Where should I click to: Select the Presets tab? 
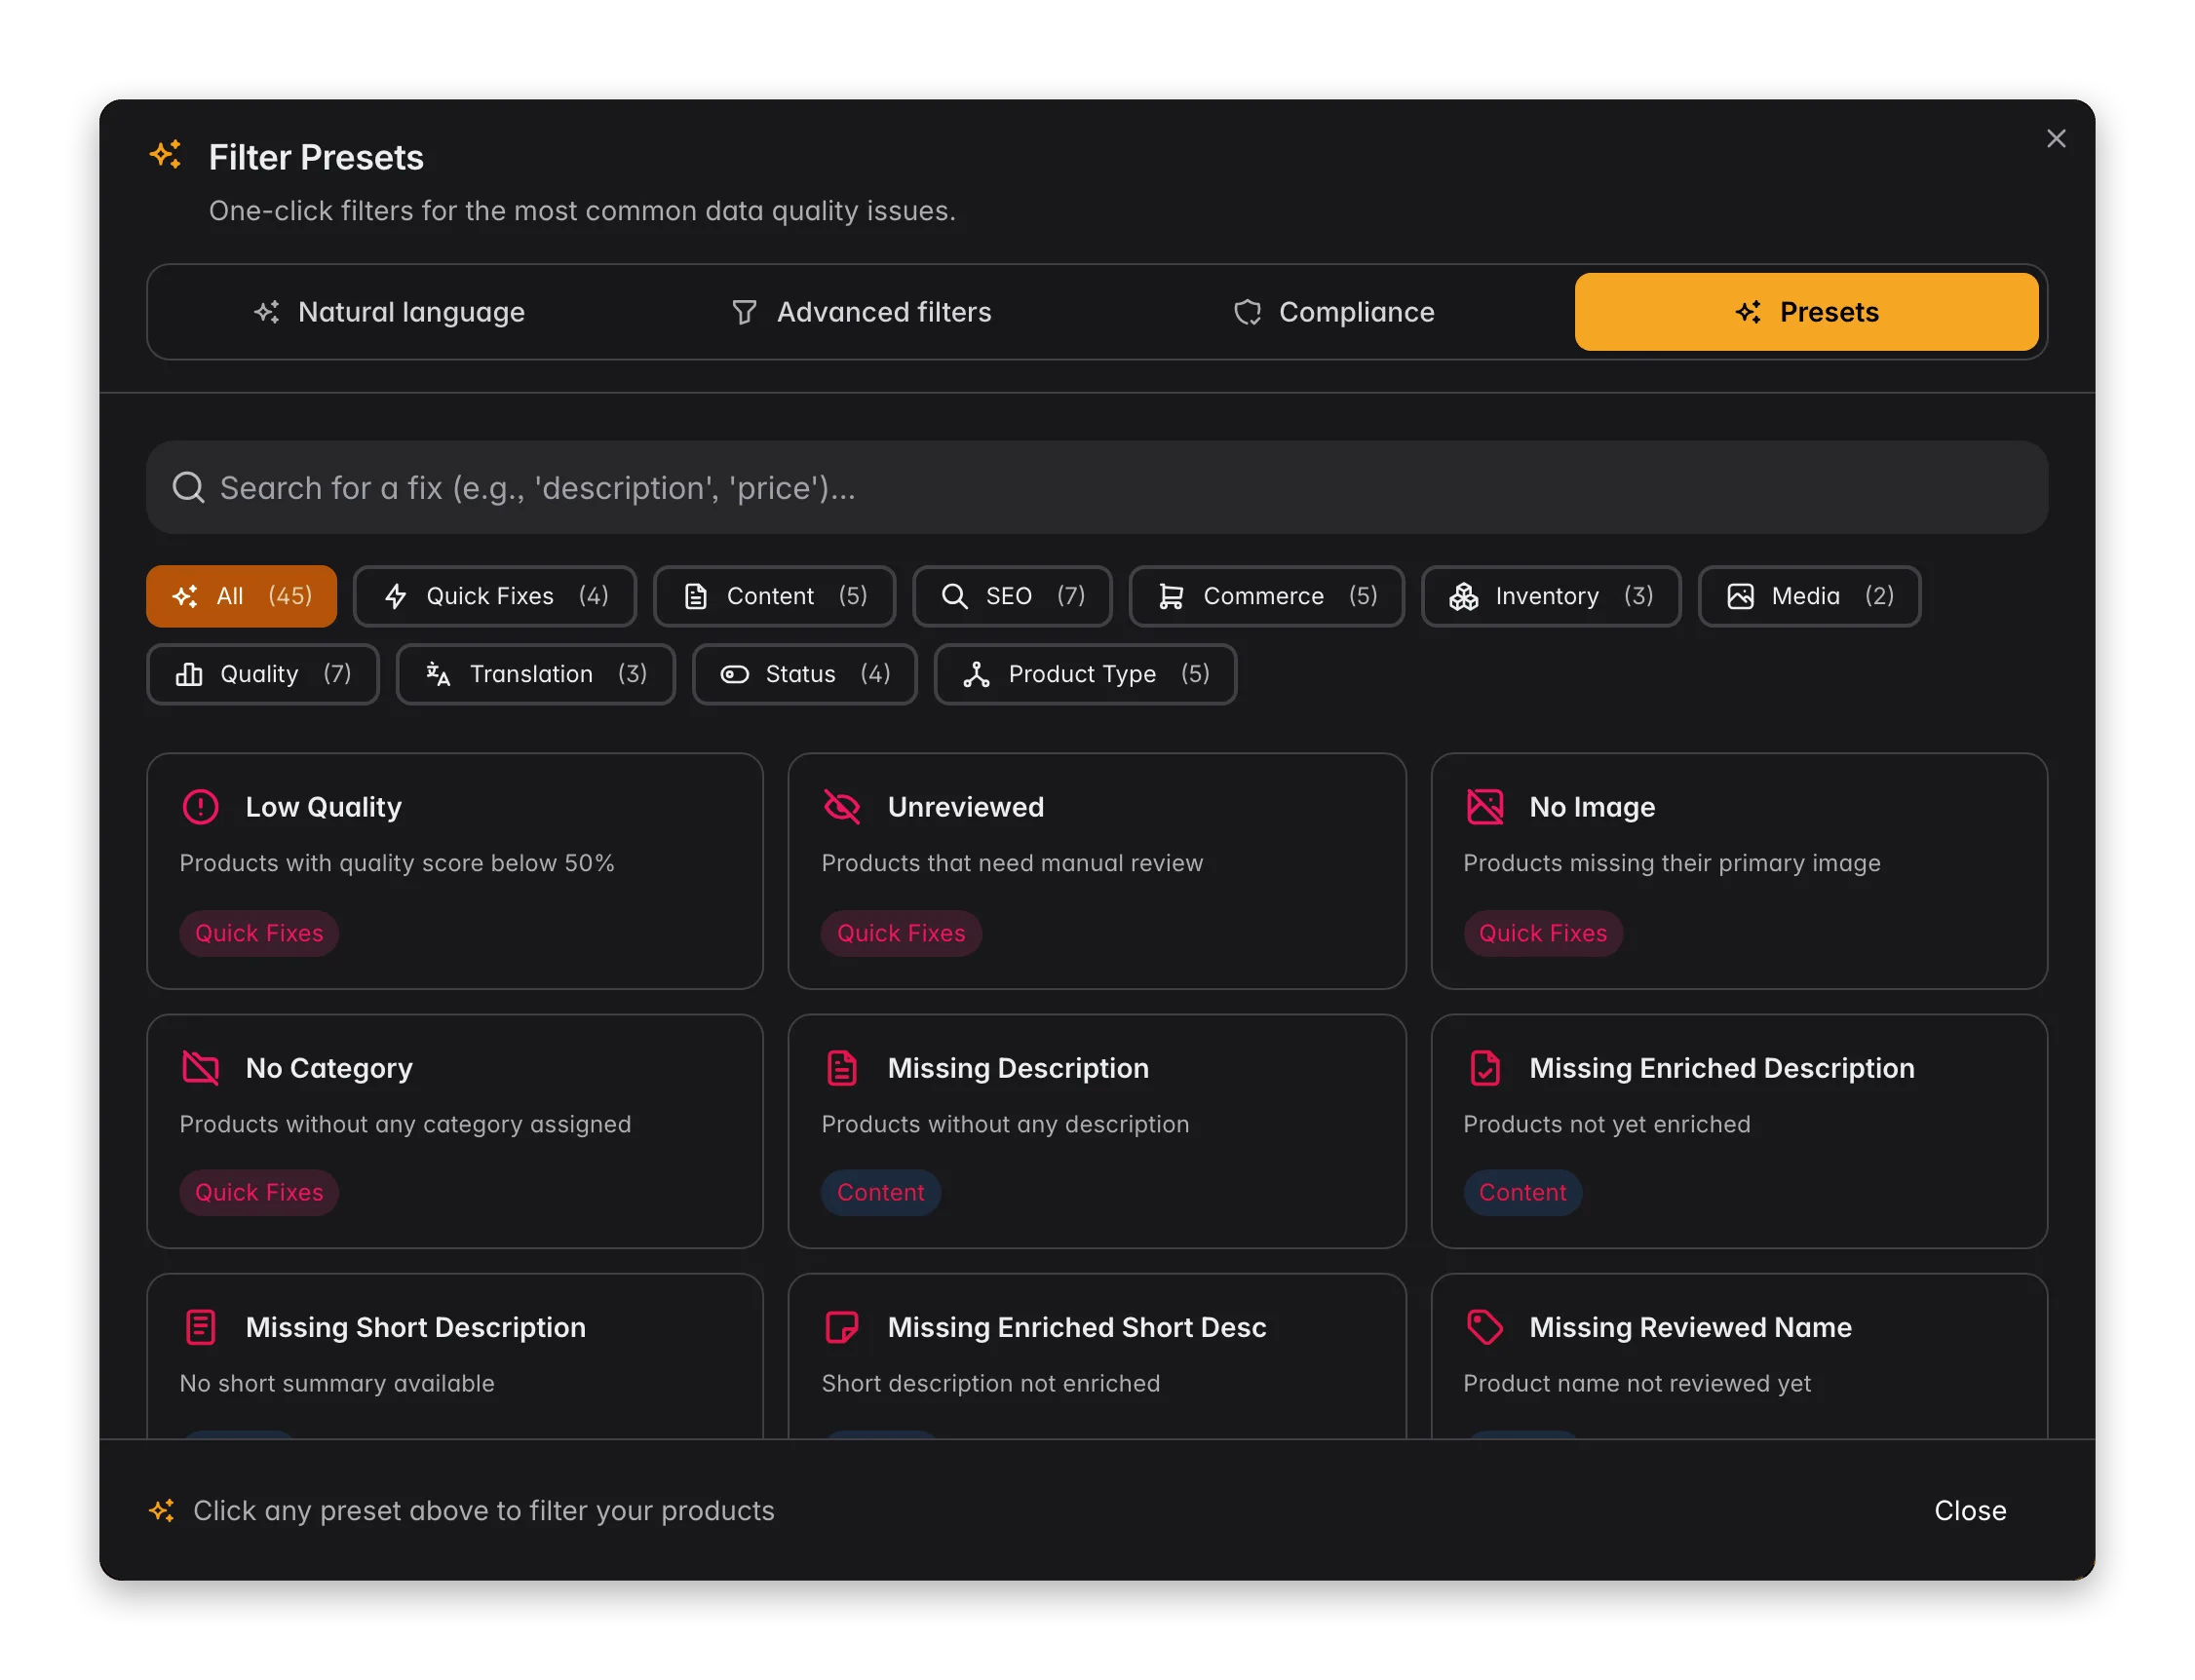(x=1805, y=312)
